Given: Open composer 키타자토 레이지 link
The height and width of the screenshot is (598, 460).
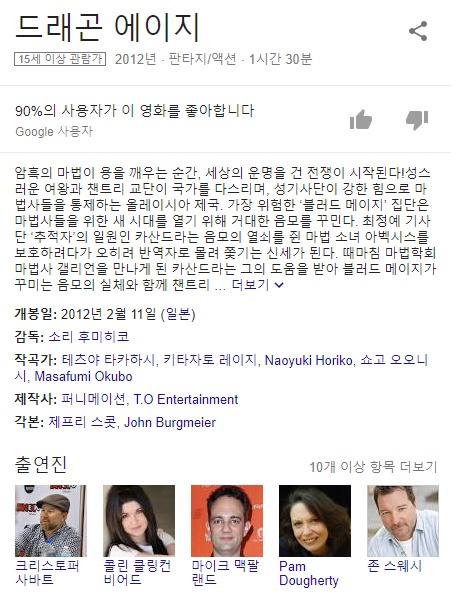Looking at the screenshot, I should 210,360.
